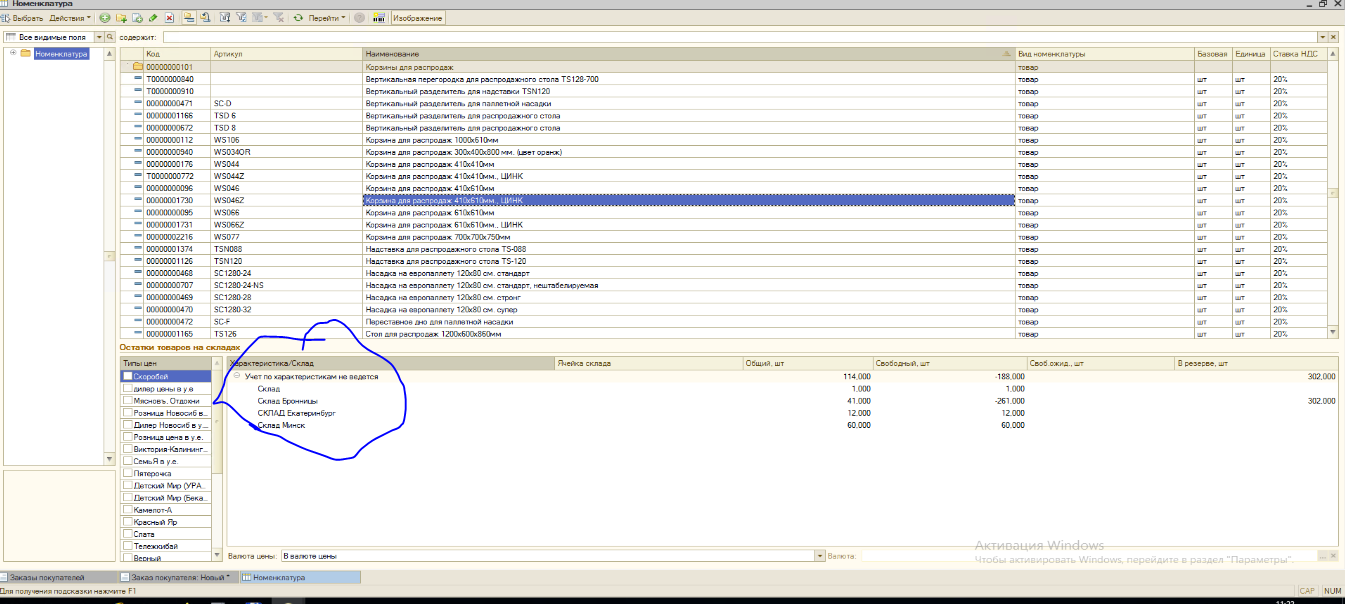Open the Все видимые поля dropdown

pyautogui.click(x=98, y=37)
